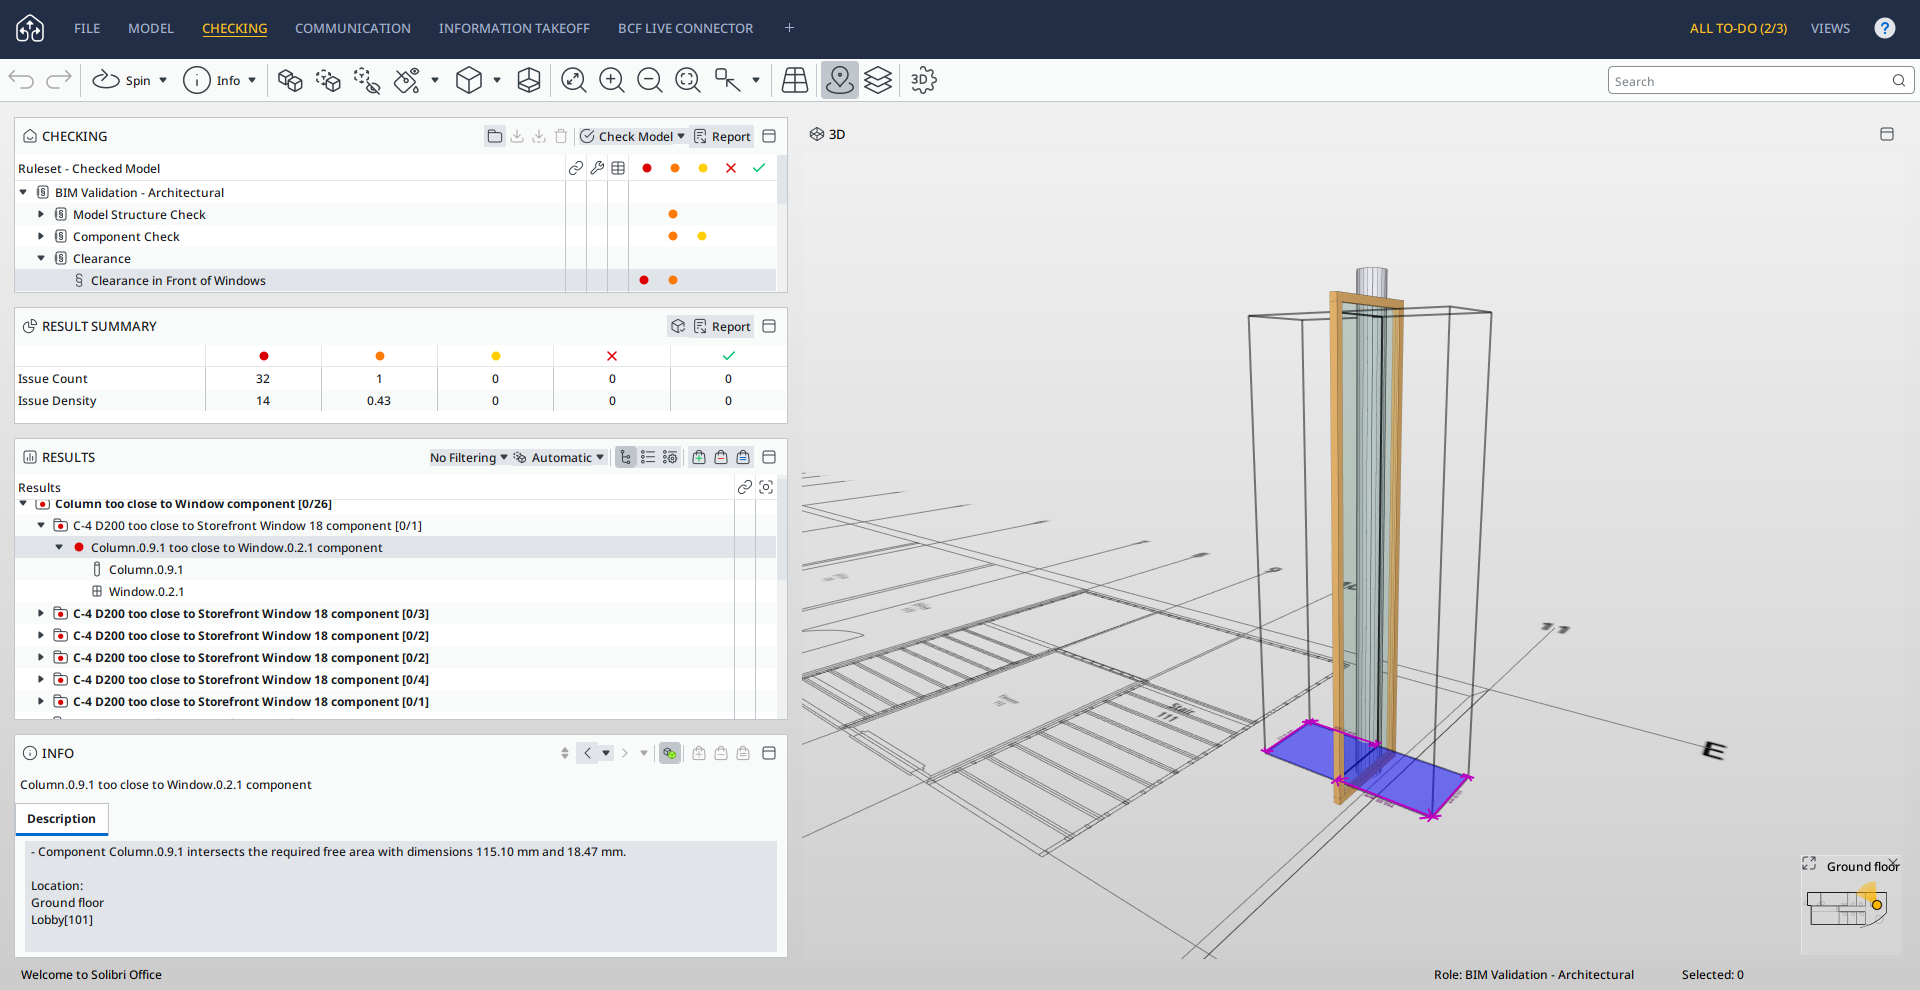Open the INFORMATION TAKEOFF tab

[x=514, y=28]
